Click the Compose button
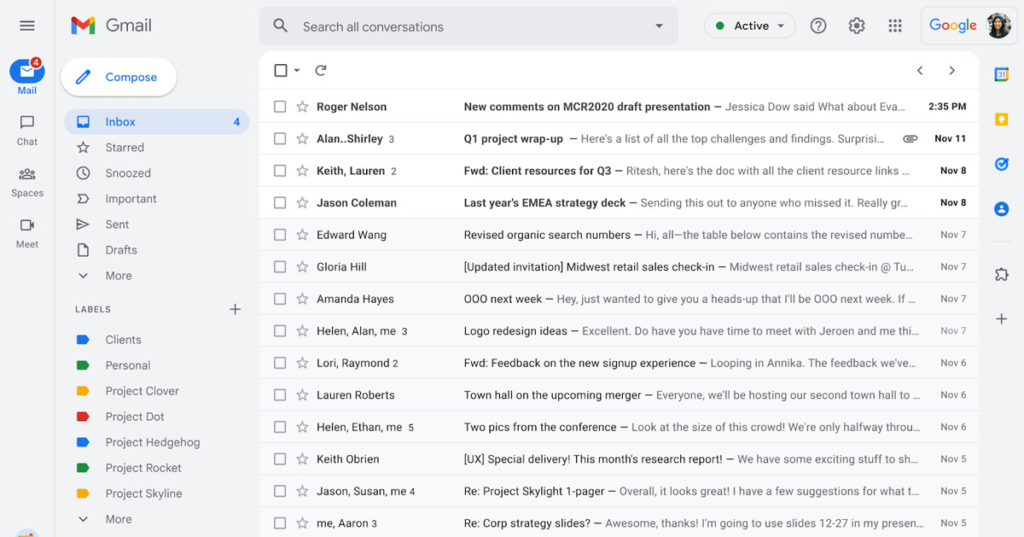 (118, 77)
